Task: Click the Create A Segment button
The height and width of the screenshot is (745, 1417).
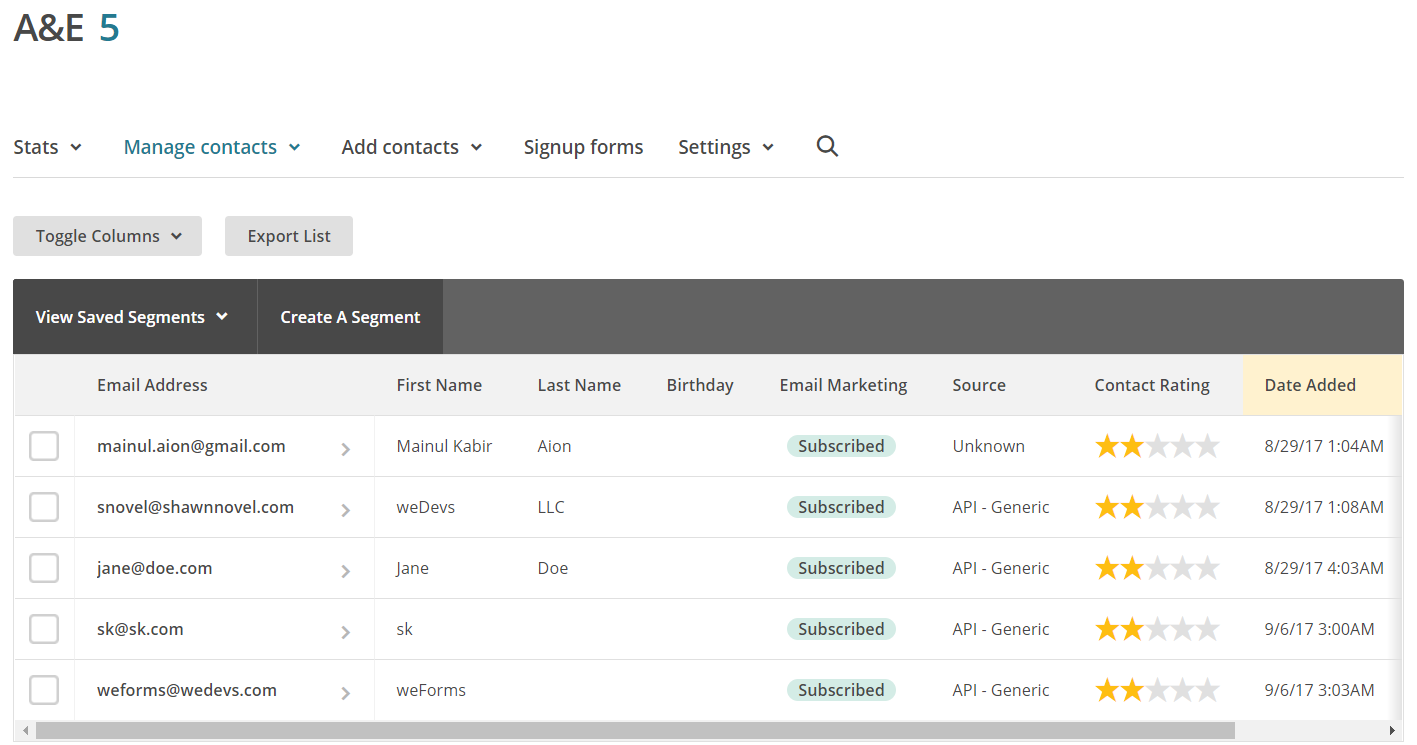Action: pos(350,316)
